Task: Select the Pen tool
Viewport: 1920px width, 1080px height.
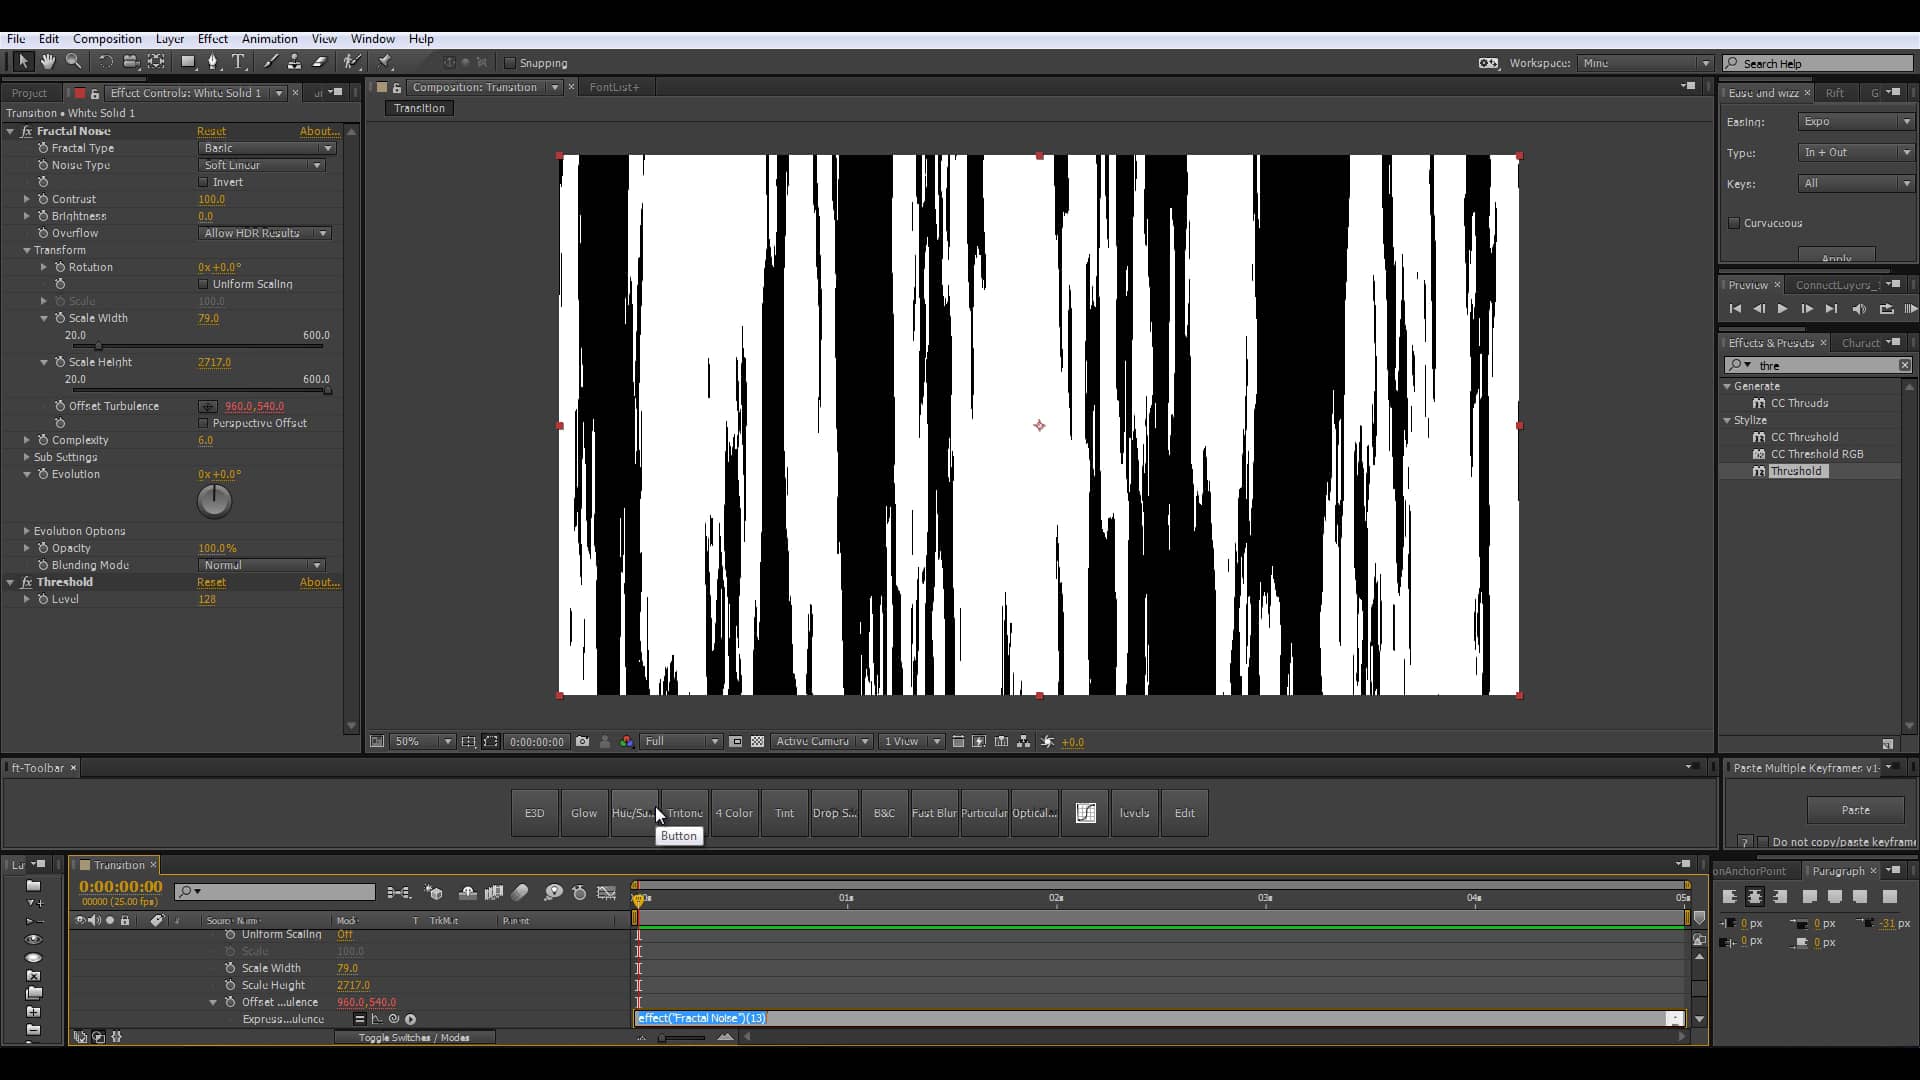Action: [x=214, y=61]
